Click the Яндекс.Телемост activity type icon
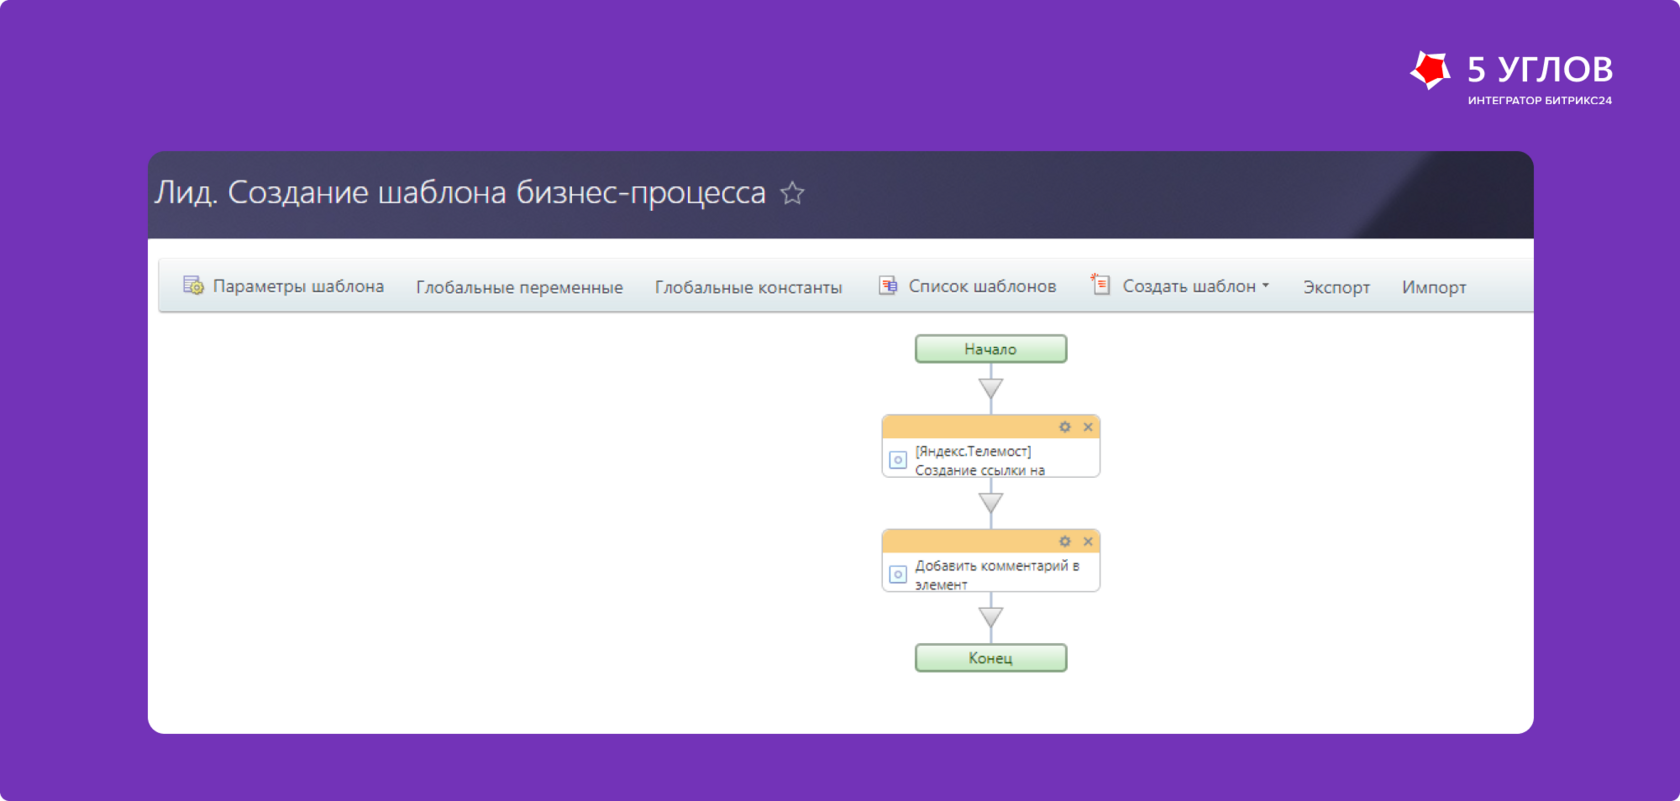Screen dimensions: 1680x801 tap(898, 460)
